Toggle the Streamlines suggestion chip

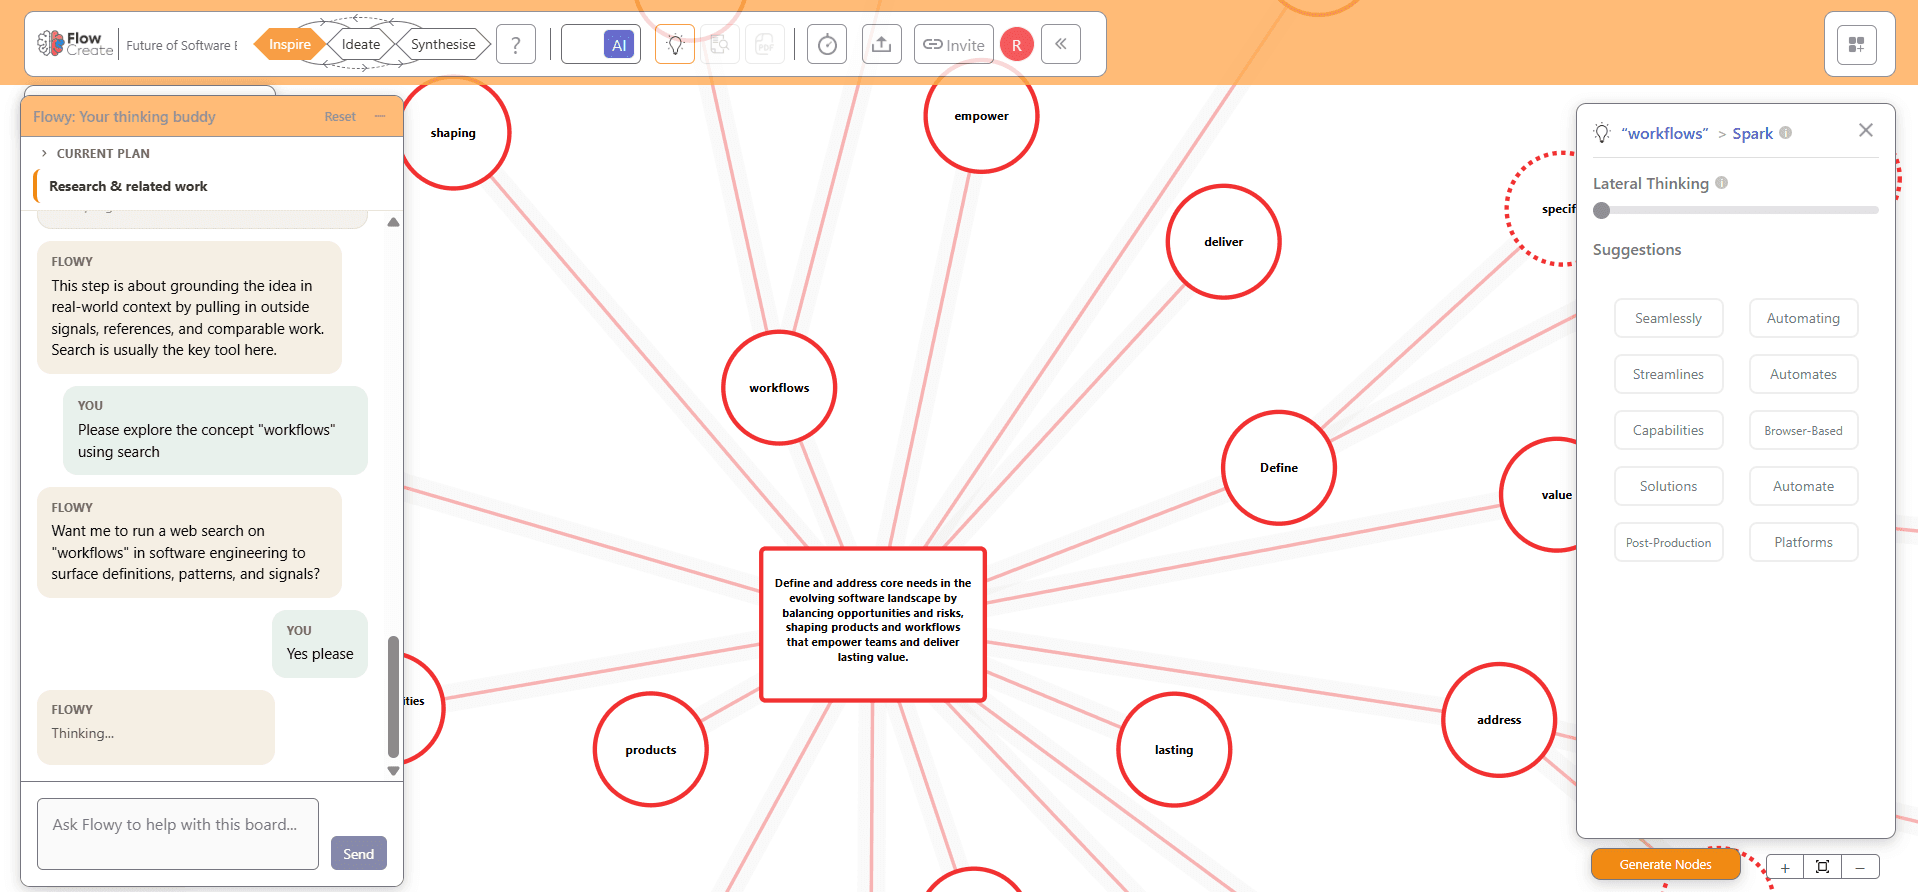coord(1668,374)
